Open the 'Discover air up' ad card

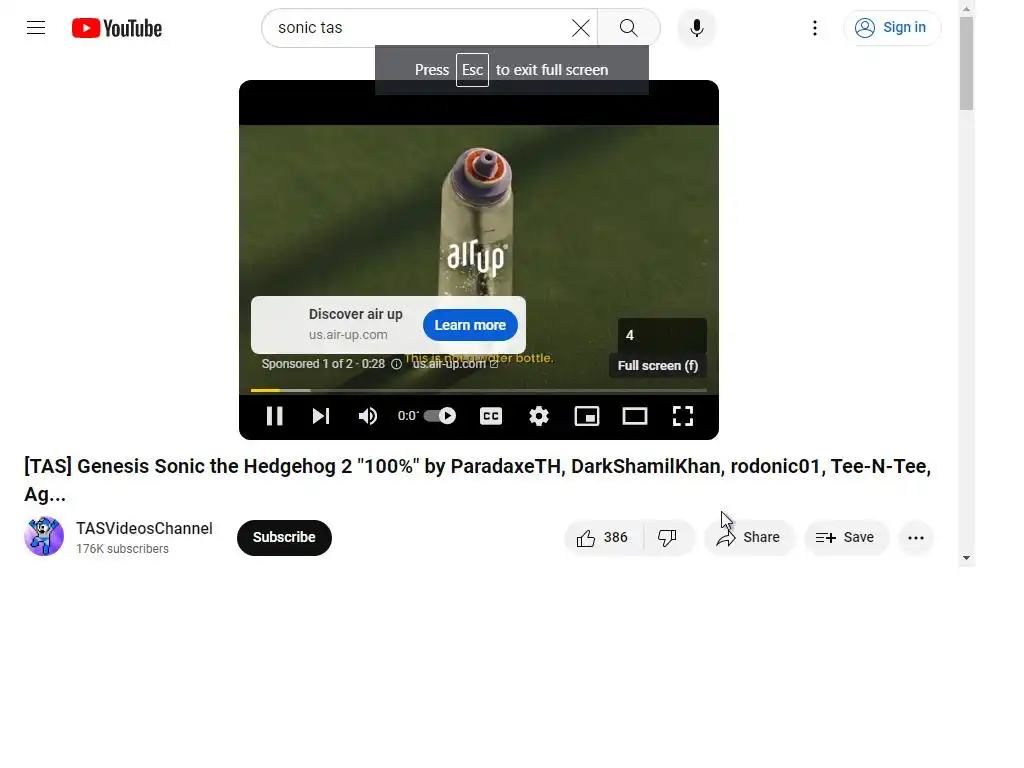click(388, 325)
